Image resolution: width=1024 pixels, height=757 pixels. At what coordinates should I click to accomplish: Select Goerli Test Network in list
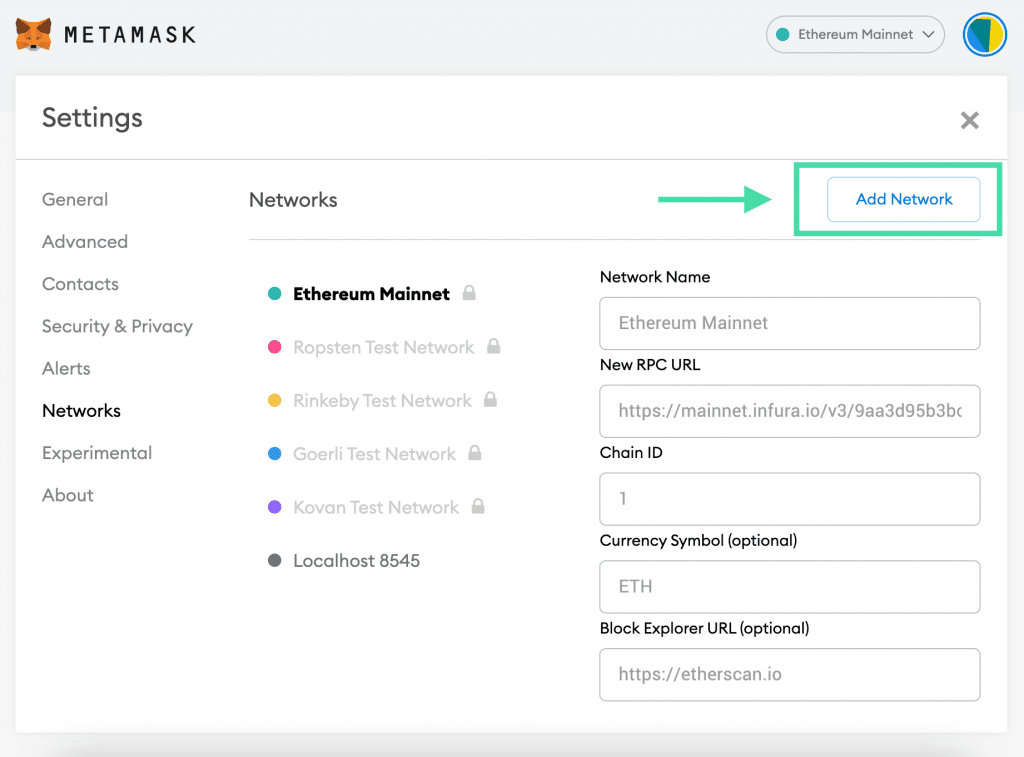[x=374, y=454]
